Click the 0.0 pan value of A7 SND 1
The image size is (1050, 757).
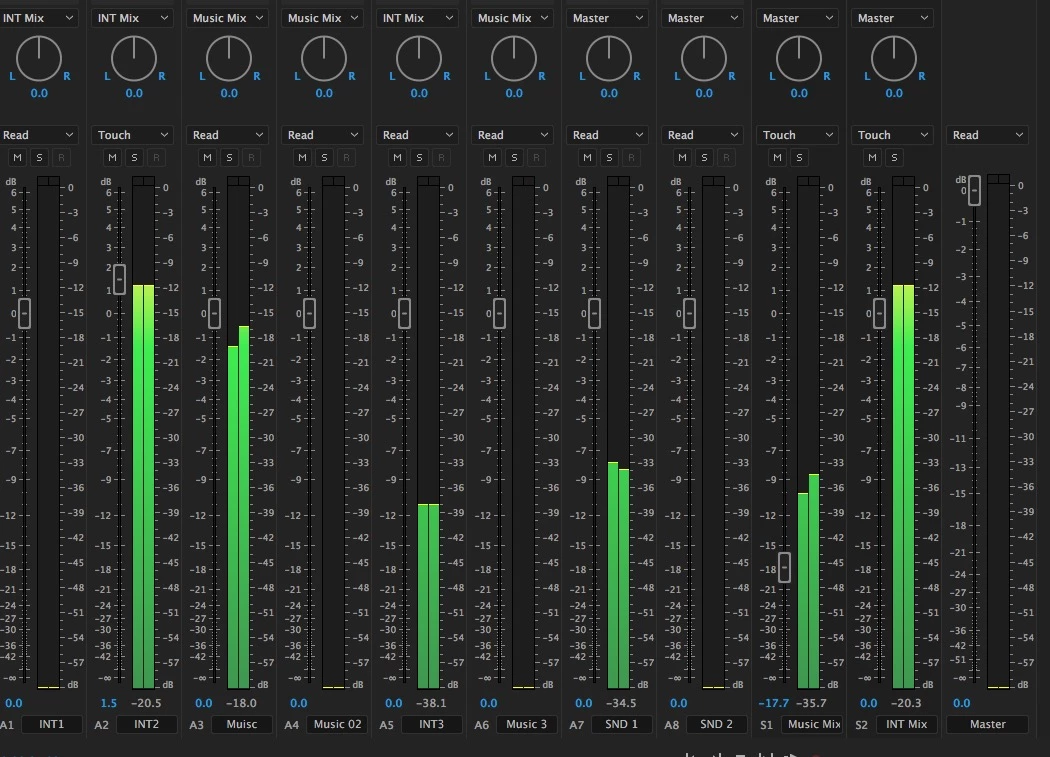click(609, 93)
